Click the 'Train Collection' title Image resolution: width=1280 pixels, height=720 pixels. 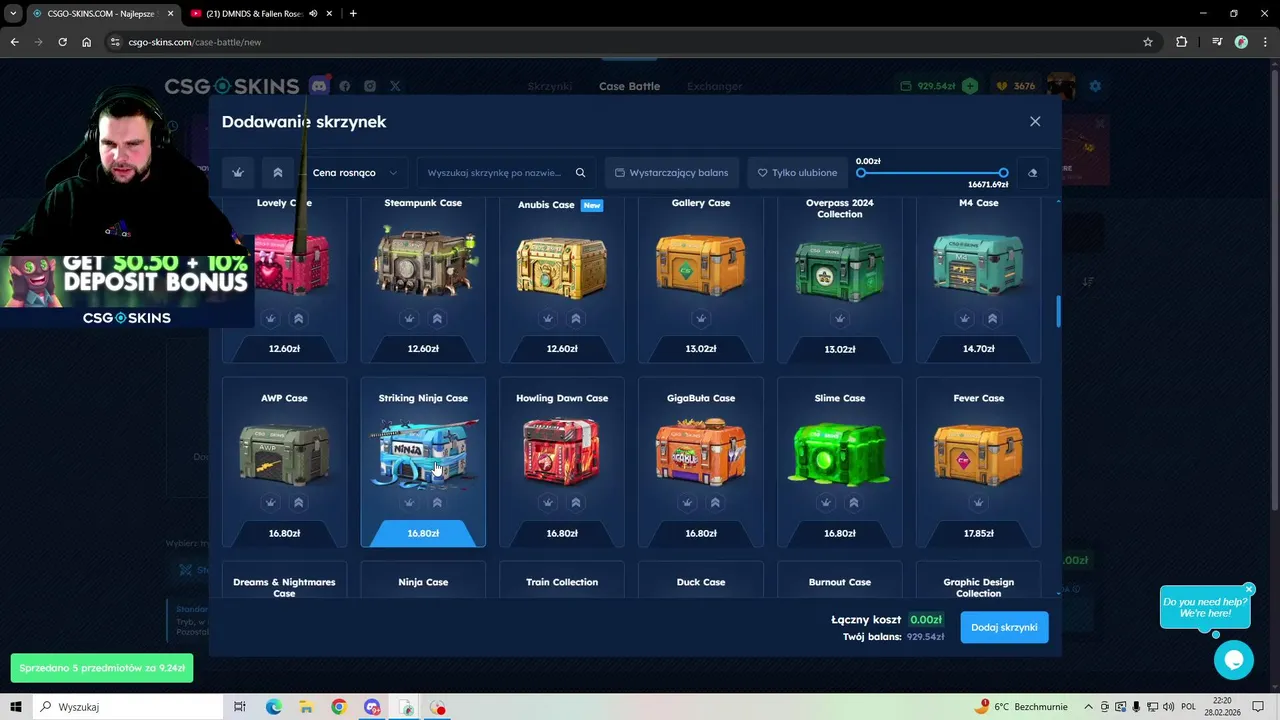point(562,582)
